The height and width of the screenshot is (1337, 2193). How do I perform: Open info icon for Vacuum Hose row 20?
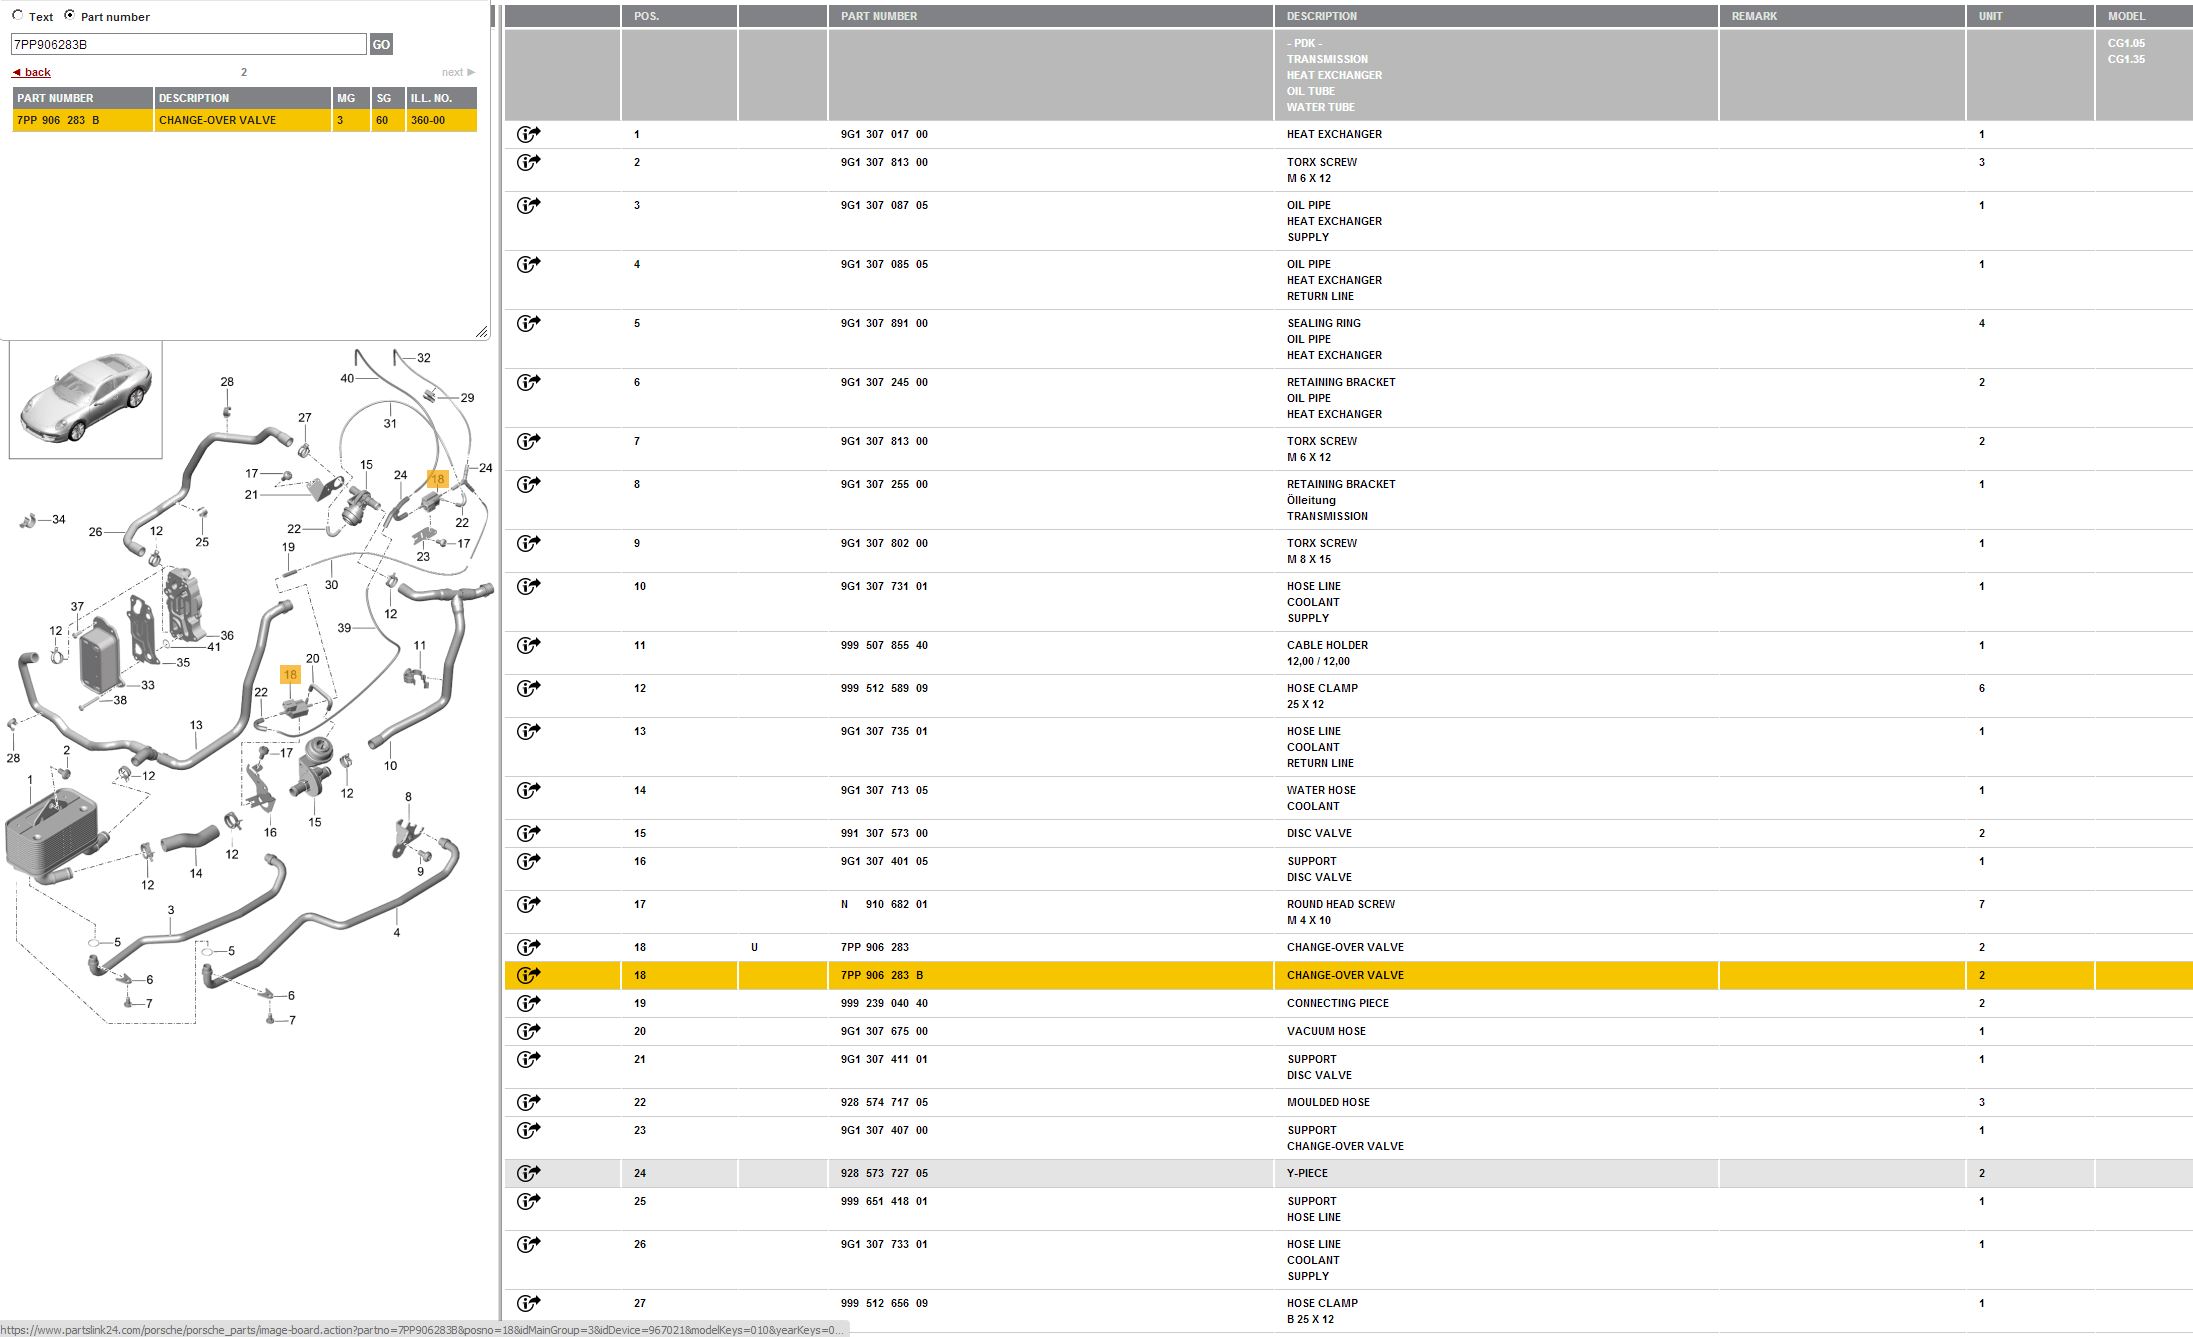click(528, 1031)
